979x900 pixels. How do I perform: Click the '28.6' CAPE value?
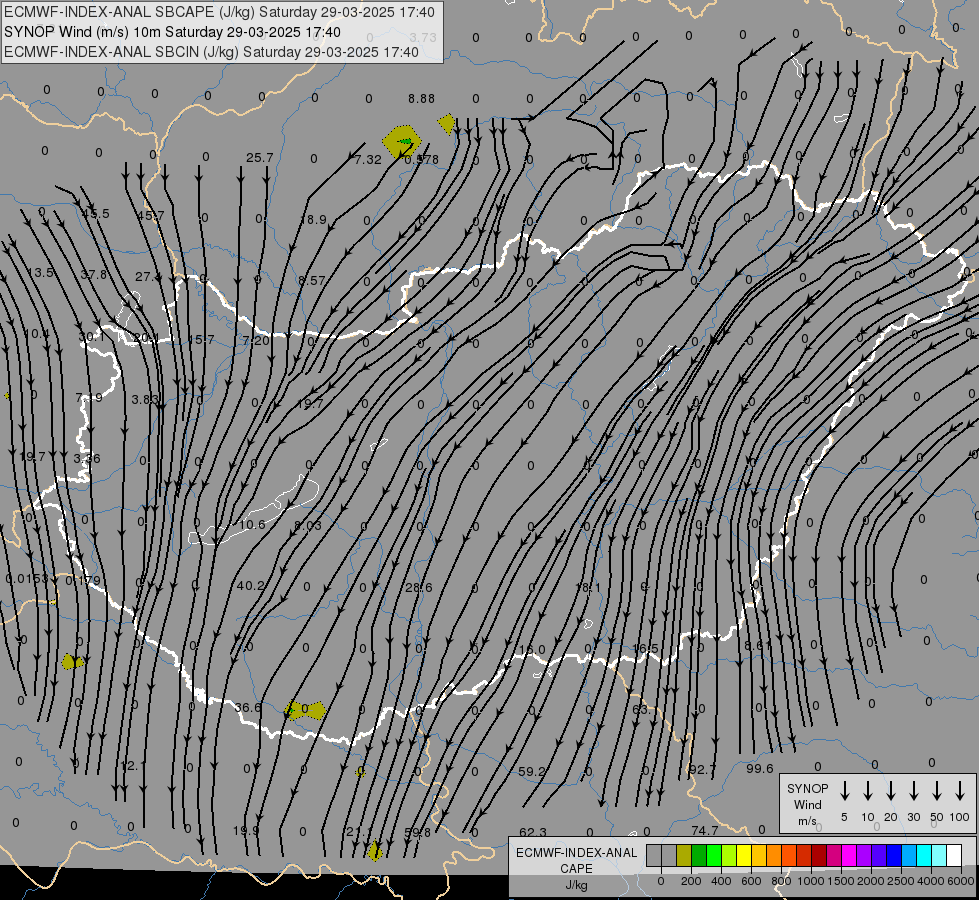(418, 587)
